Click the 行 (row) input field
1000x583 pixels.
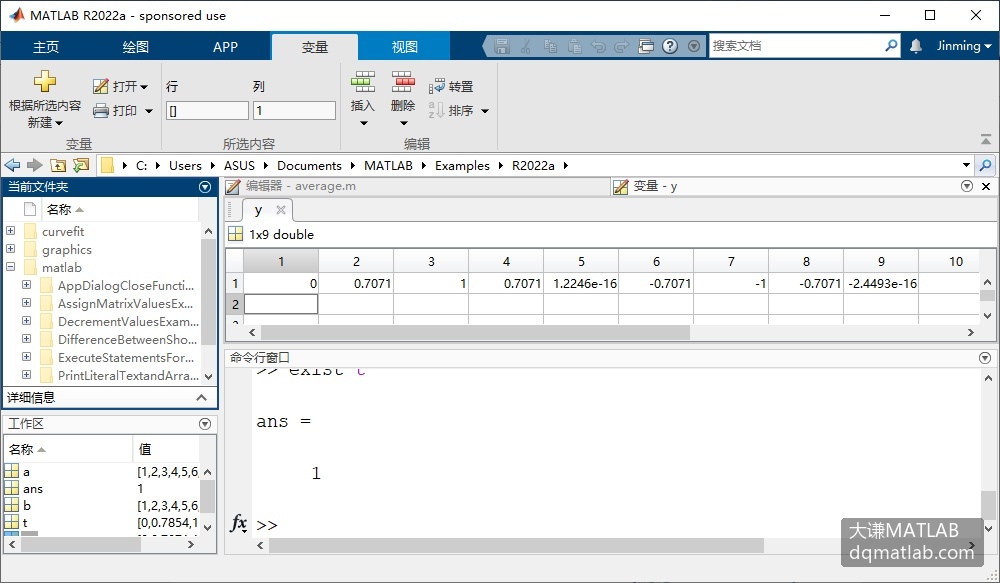tap(207, 110)
